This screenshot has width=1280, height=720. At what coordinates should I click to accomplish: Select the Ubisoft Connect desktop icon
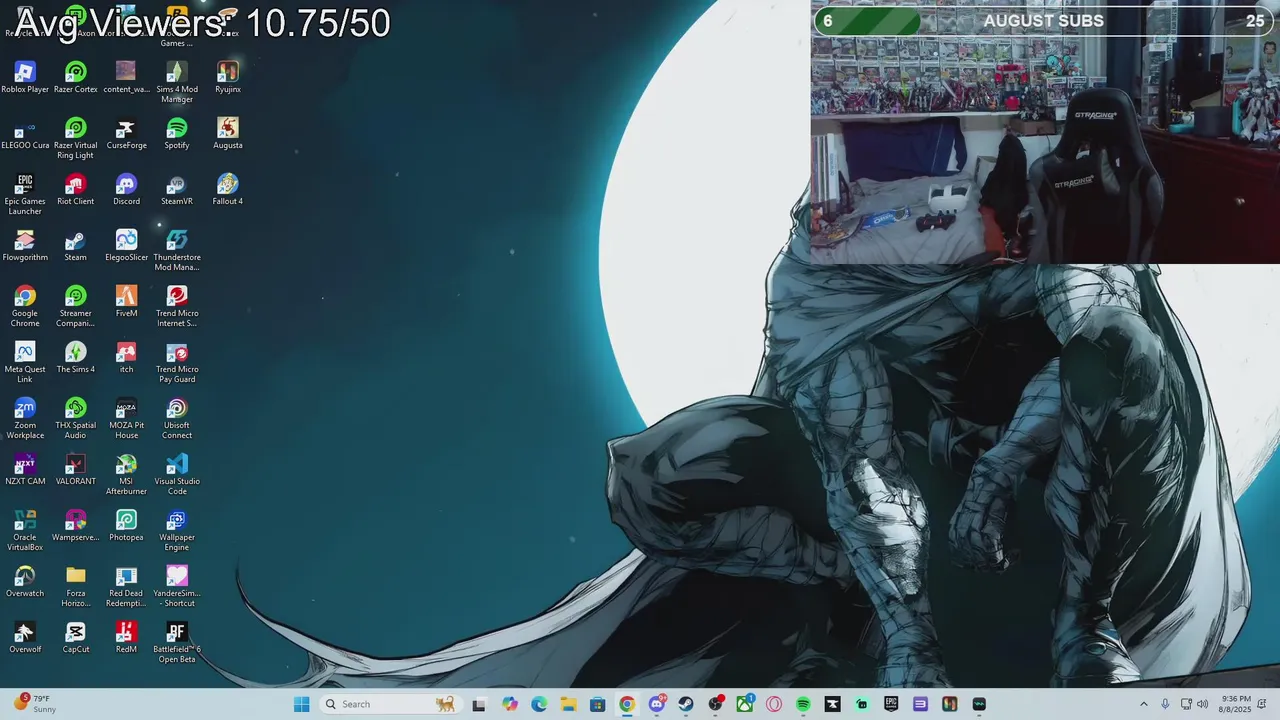177,418
